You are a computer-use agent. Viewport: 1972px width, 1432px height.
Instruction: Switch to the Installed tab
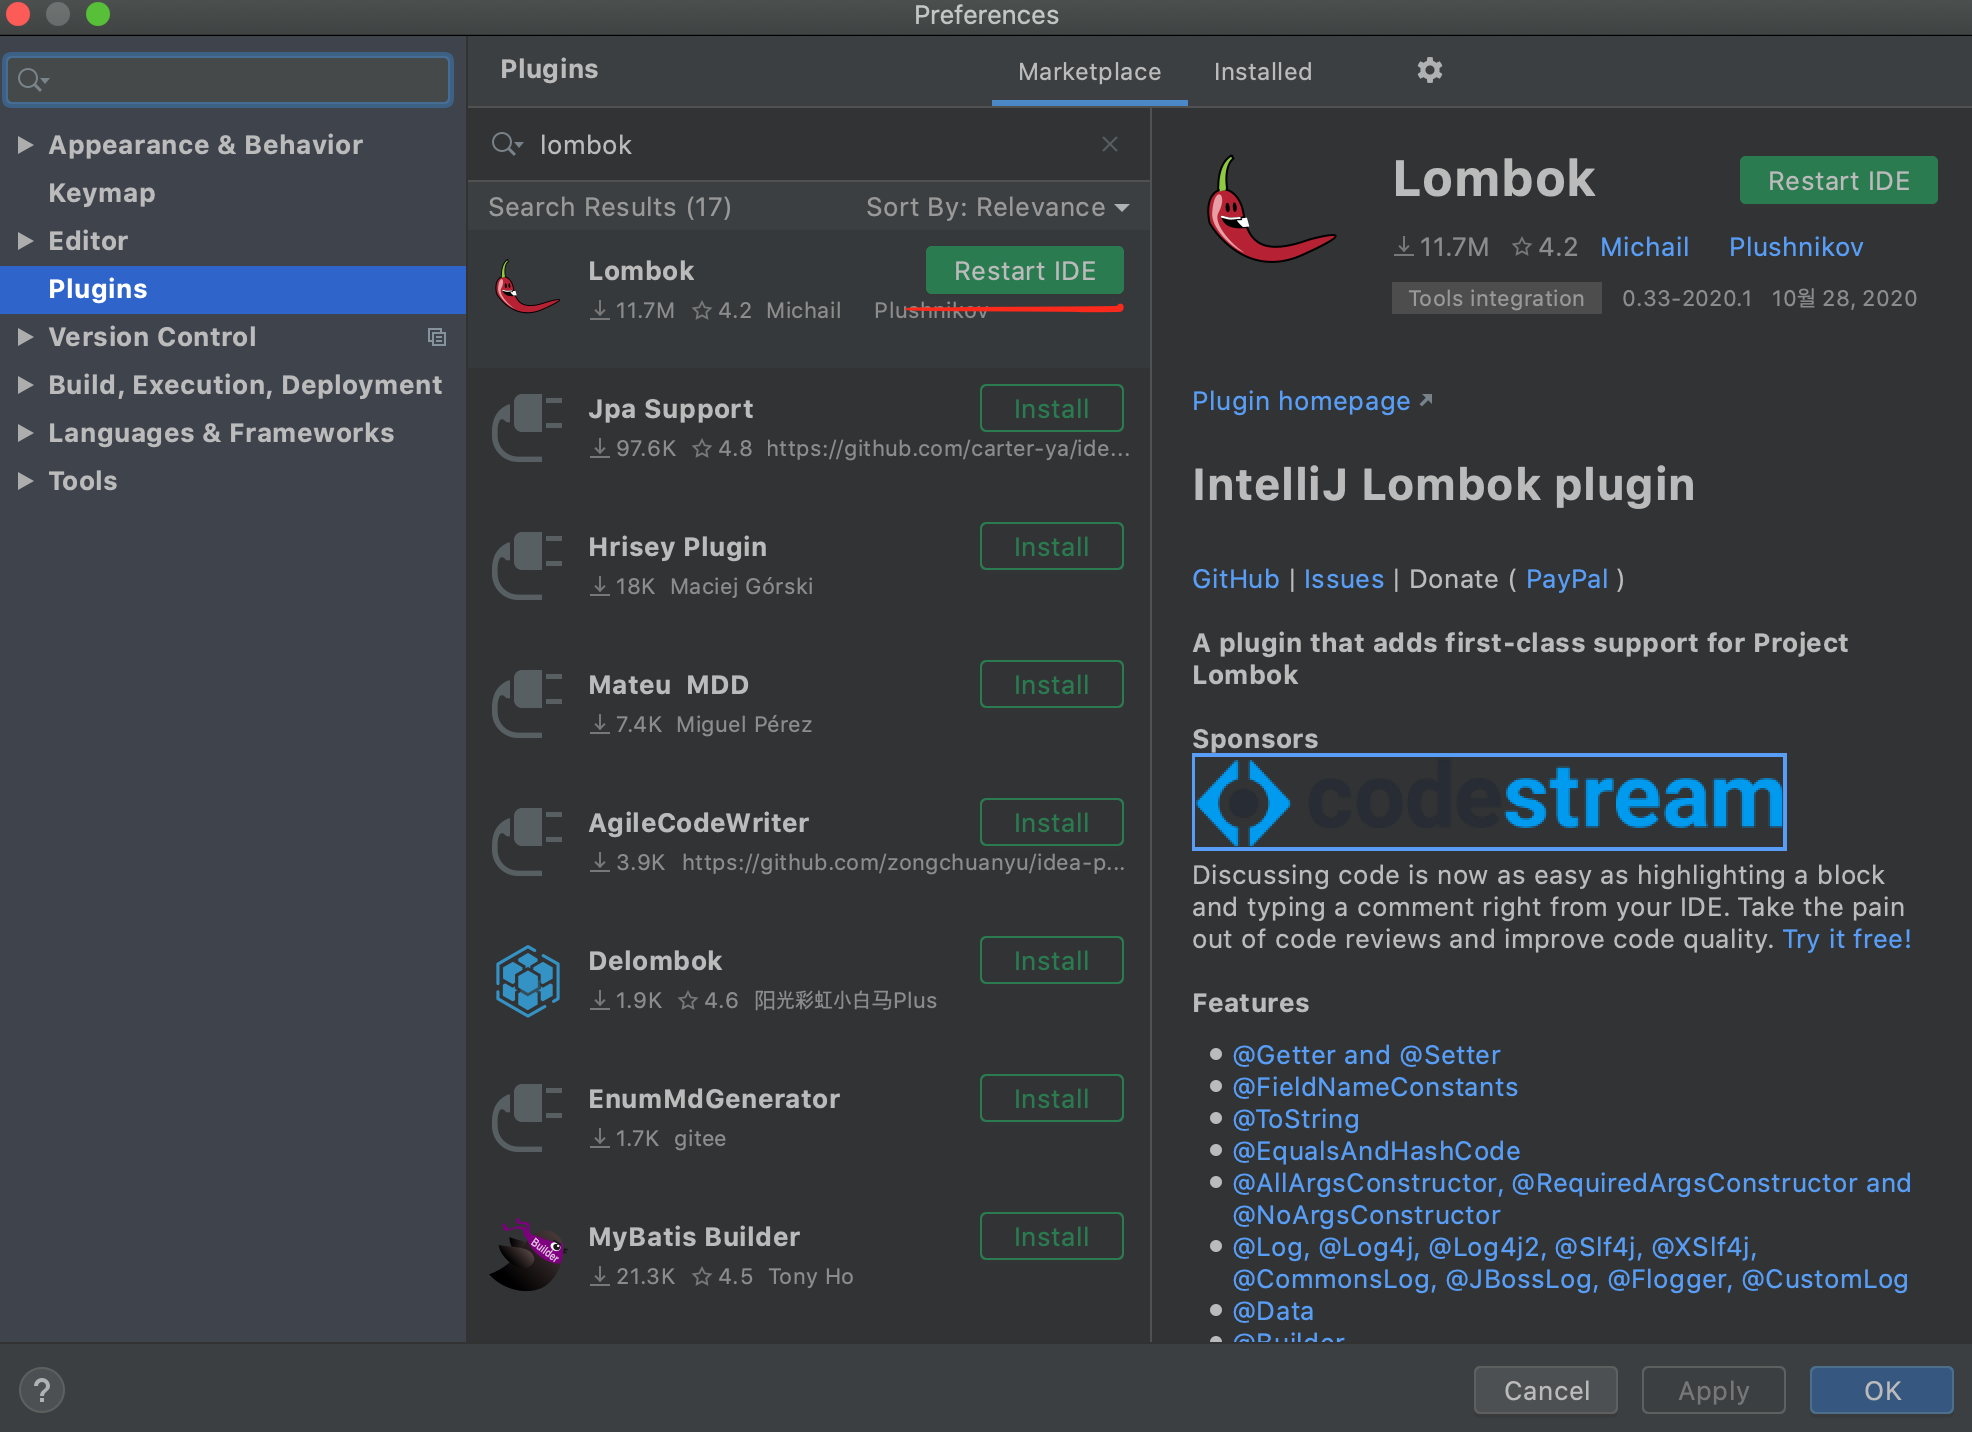[x=1262, y=72]
